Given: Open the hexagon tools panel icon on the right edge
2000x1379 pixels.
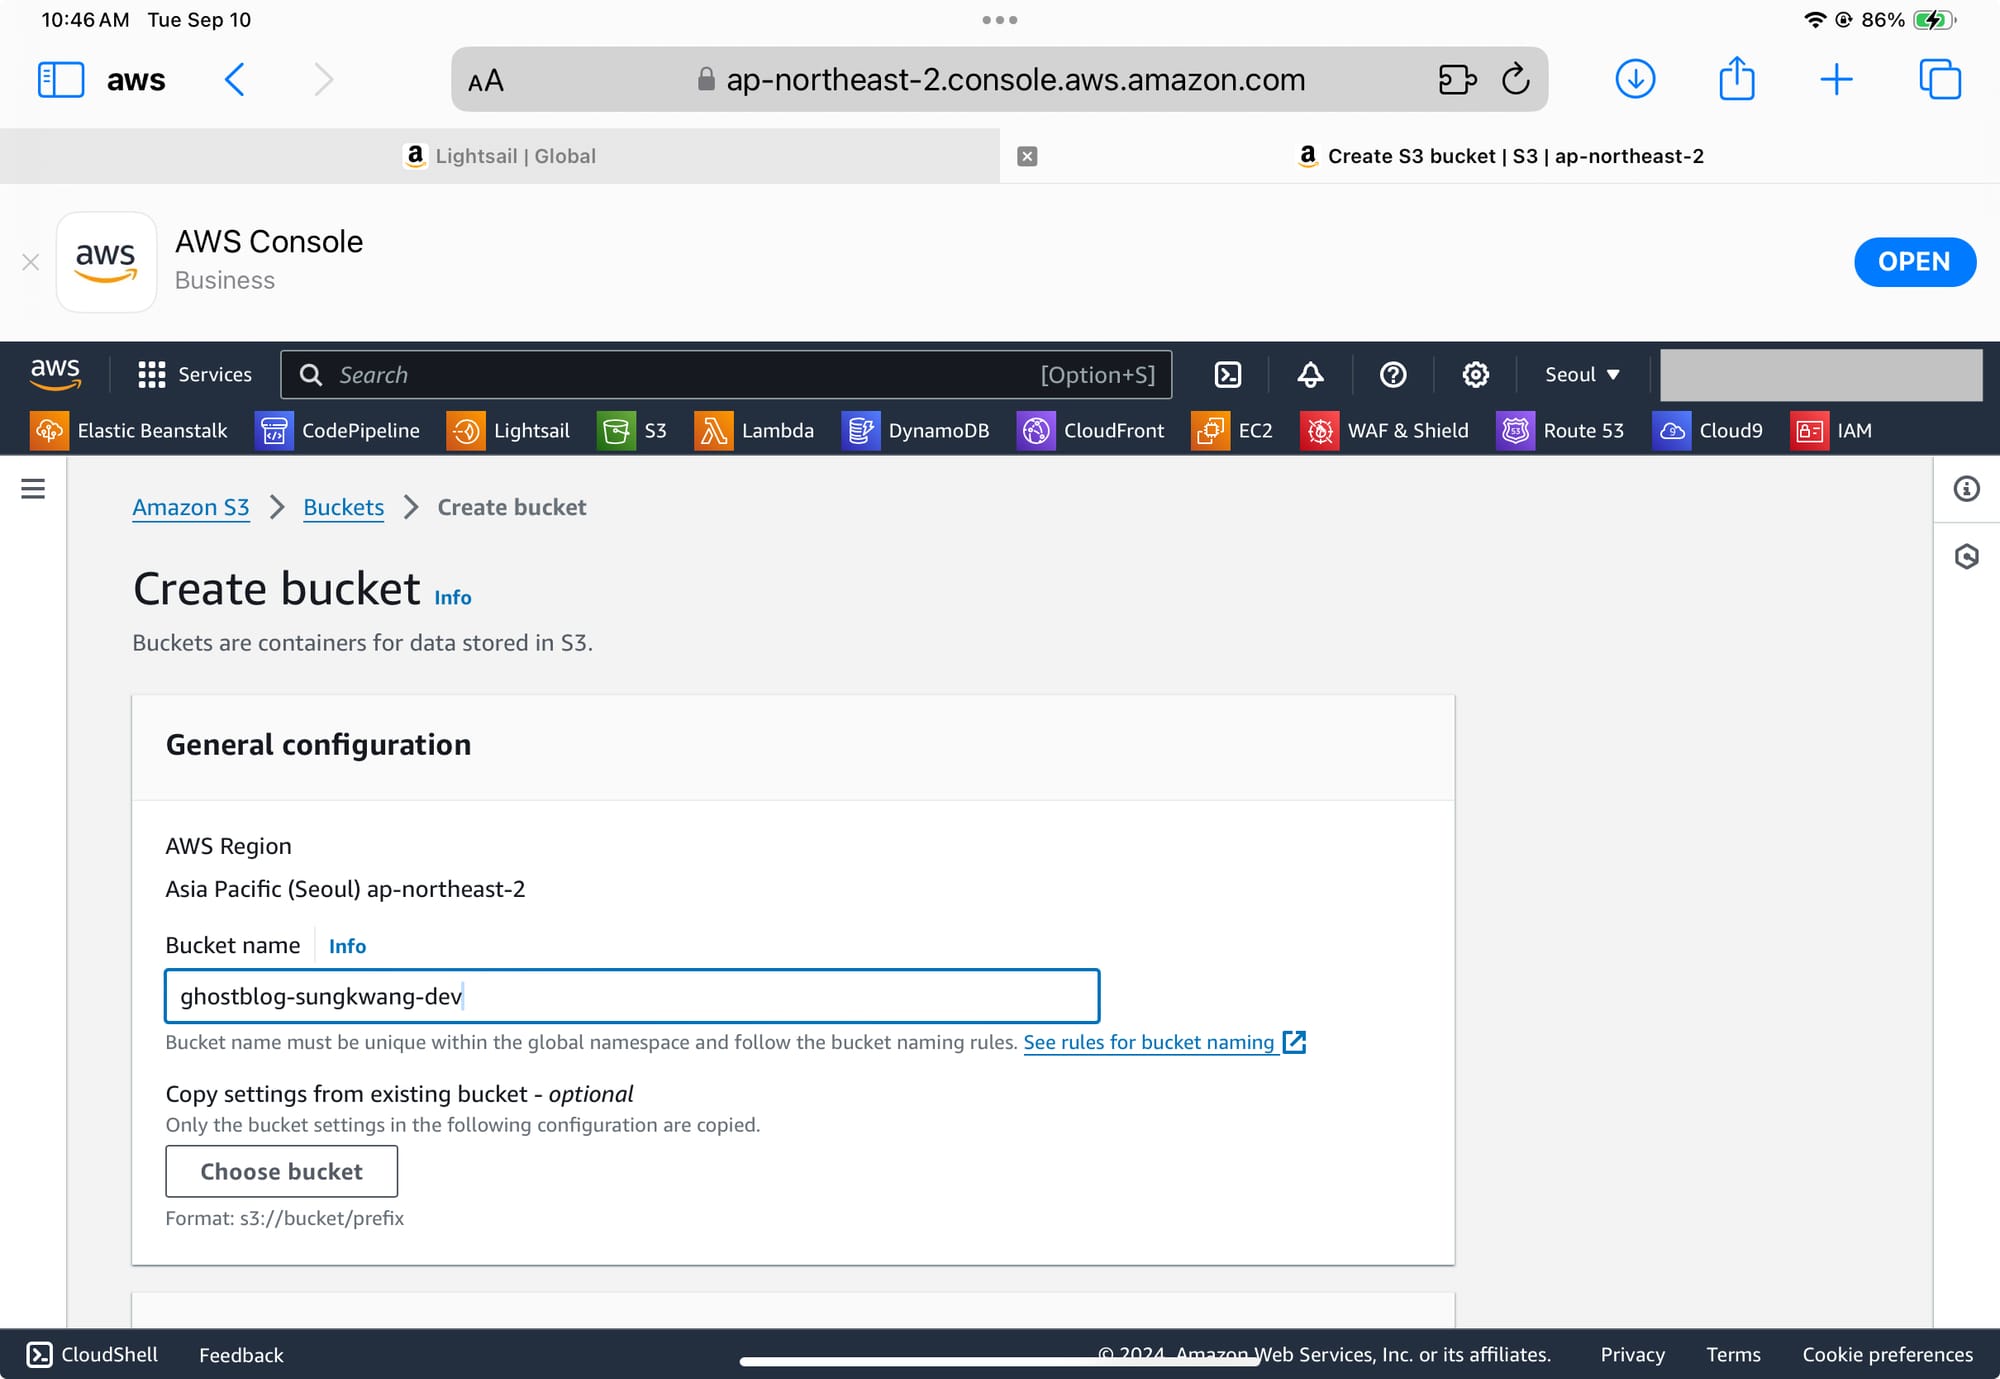Looking at the screenshot, I should (1967, 556).
